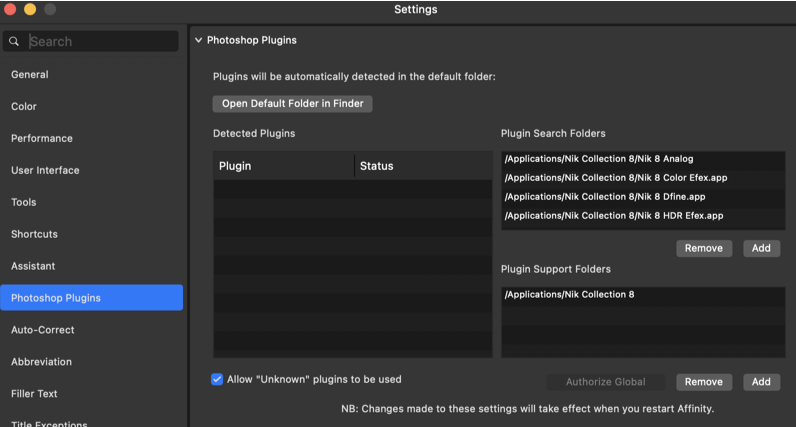Click the Open Default Folder in Finder button
796x427 pixels.
coord(292,103)
